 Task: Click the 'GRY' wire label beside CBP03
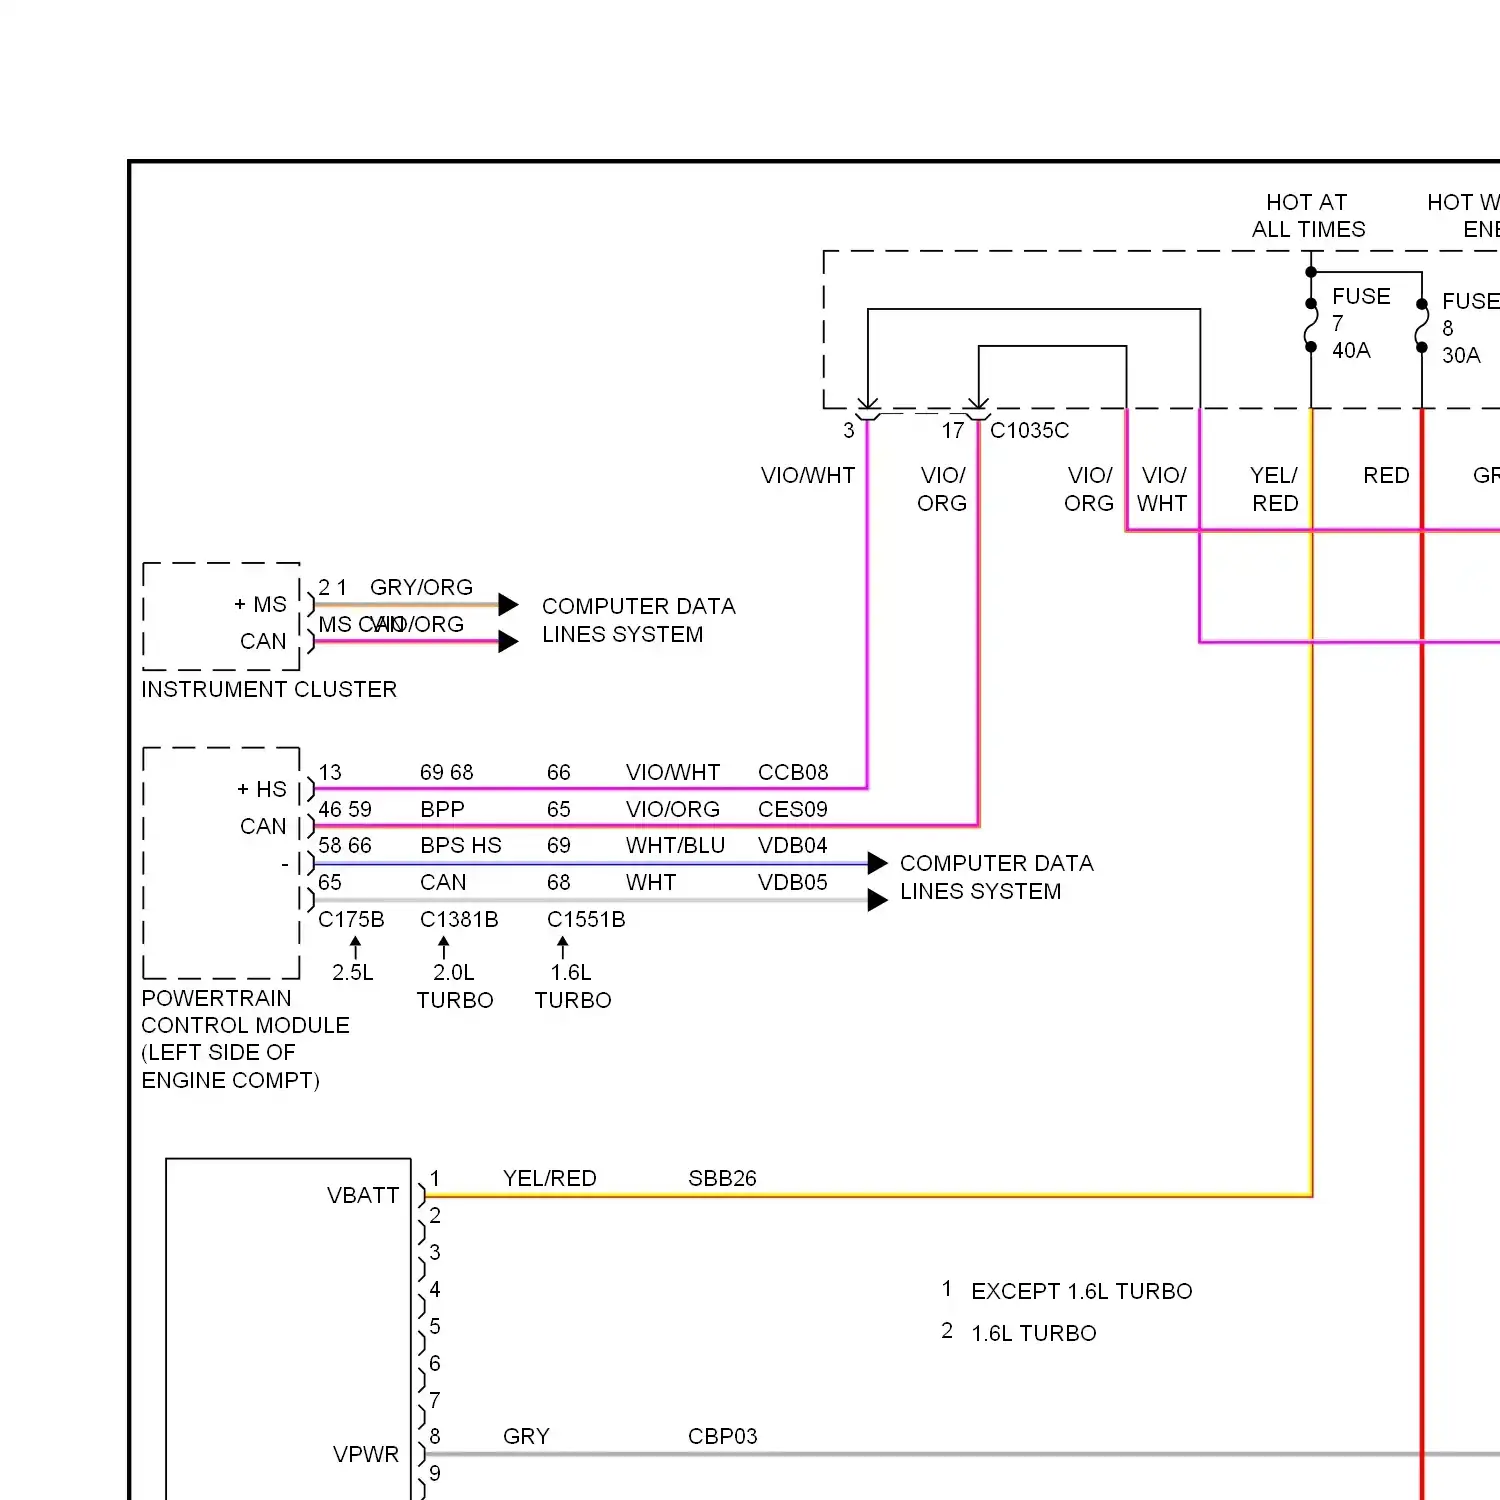pos(526,1436)
